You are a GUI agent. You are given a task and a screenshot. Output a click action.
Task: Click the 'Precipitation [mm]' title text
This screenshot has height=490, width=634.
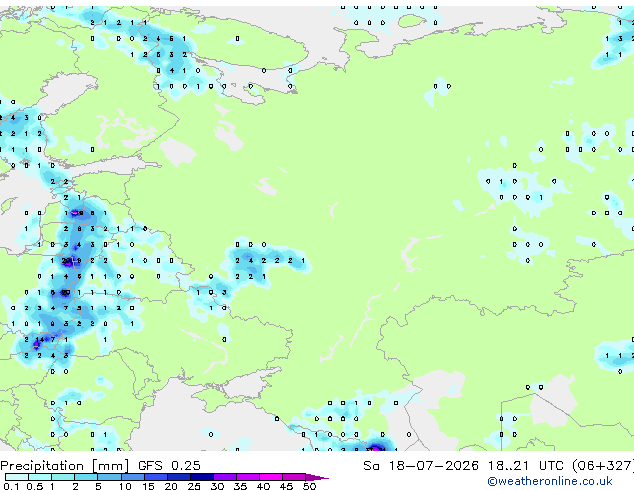65,466
